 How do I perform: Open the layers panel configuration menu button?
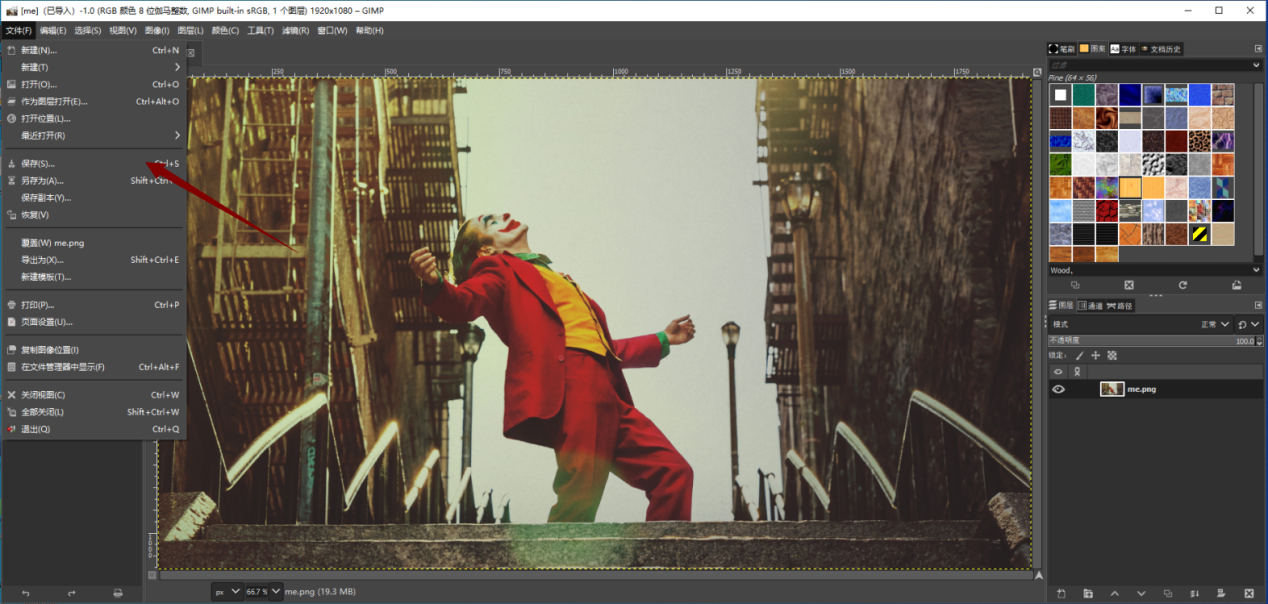[x=1258, y=305]
